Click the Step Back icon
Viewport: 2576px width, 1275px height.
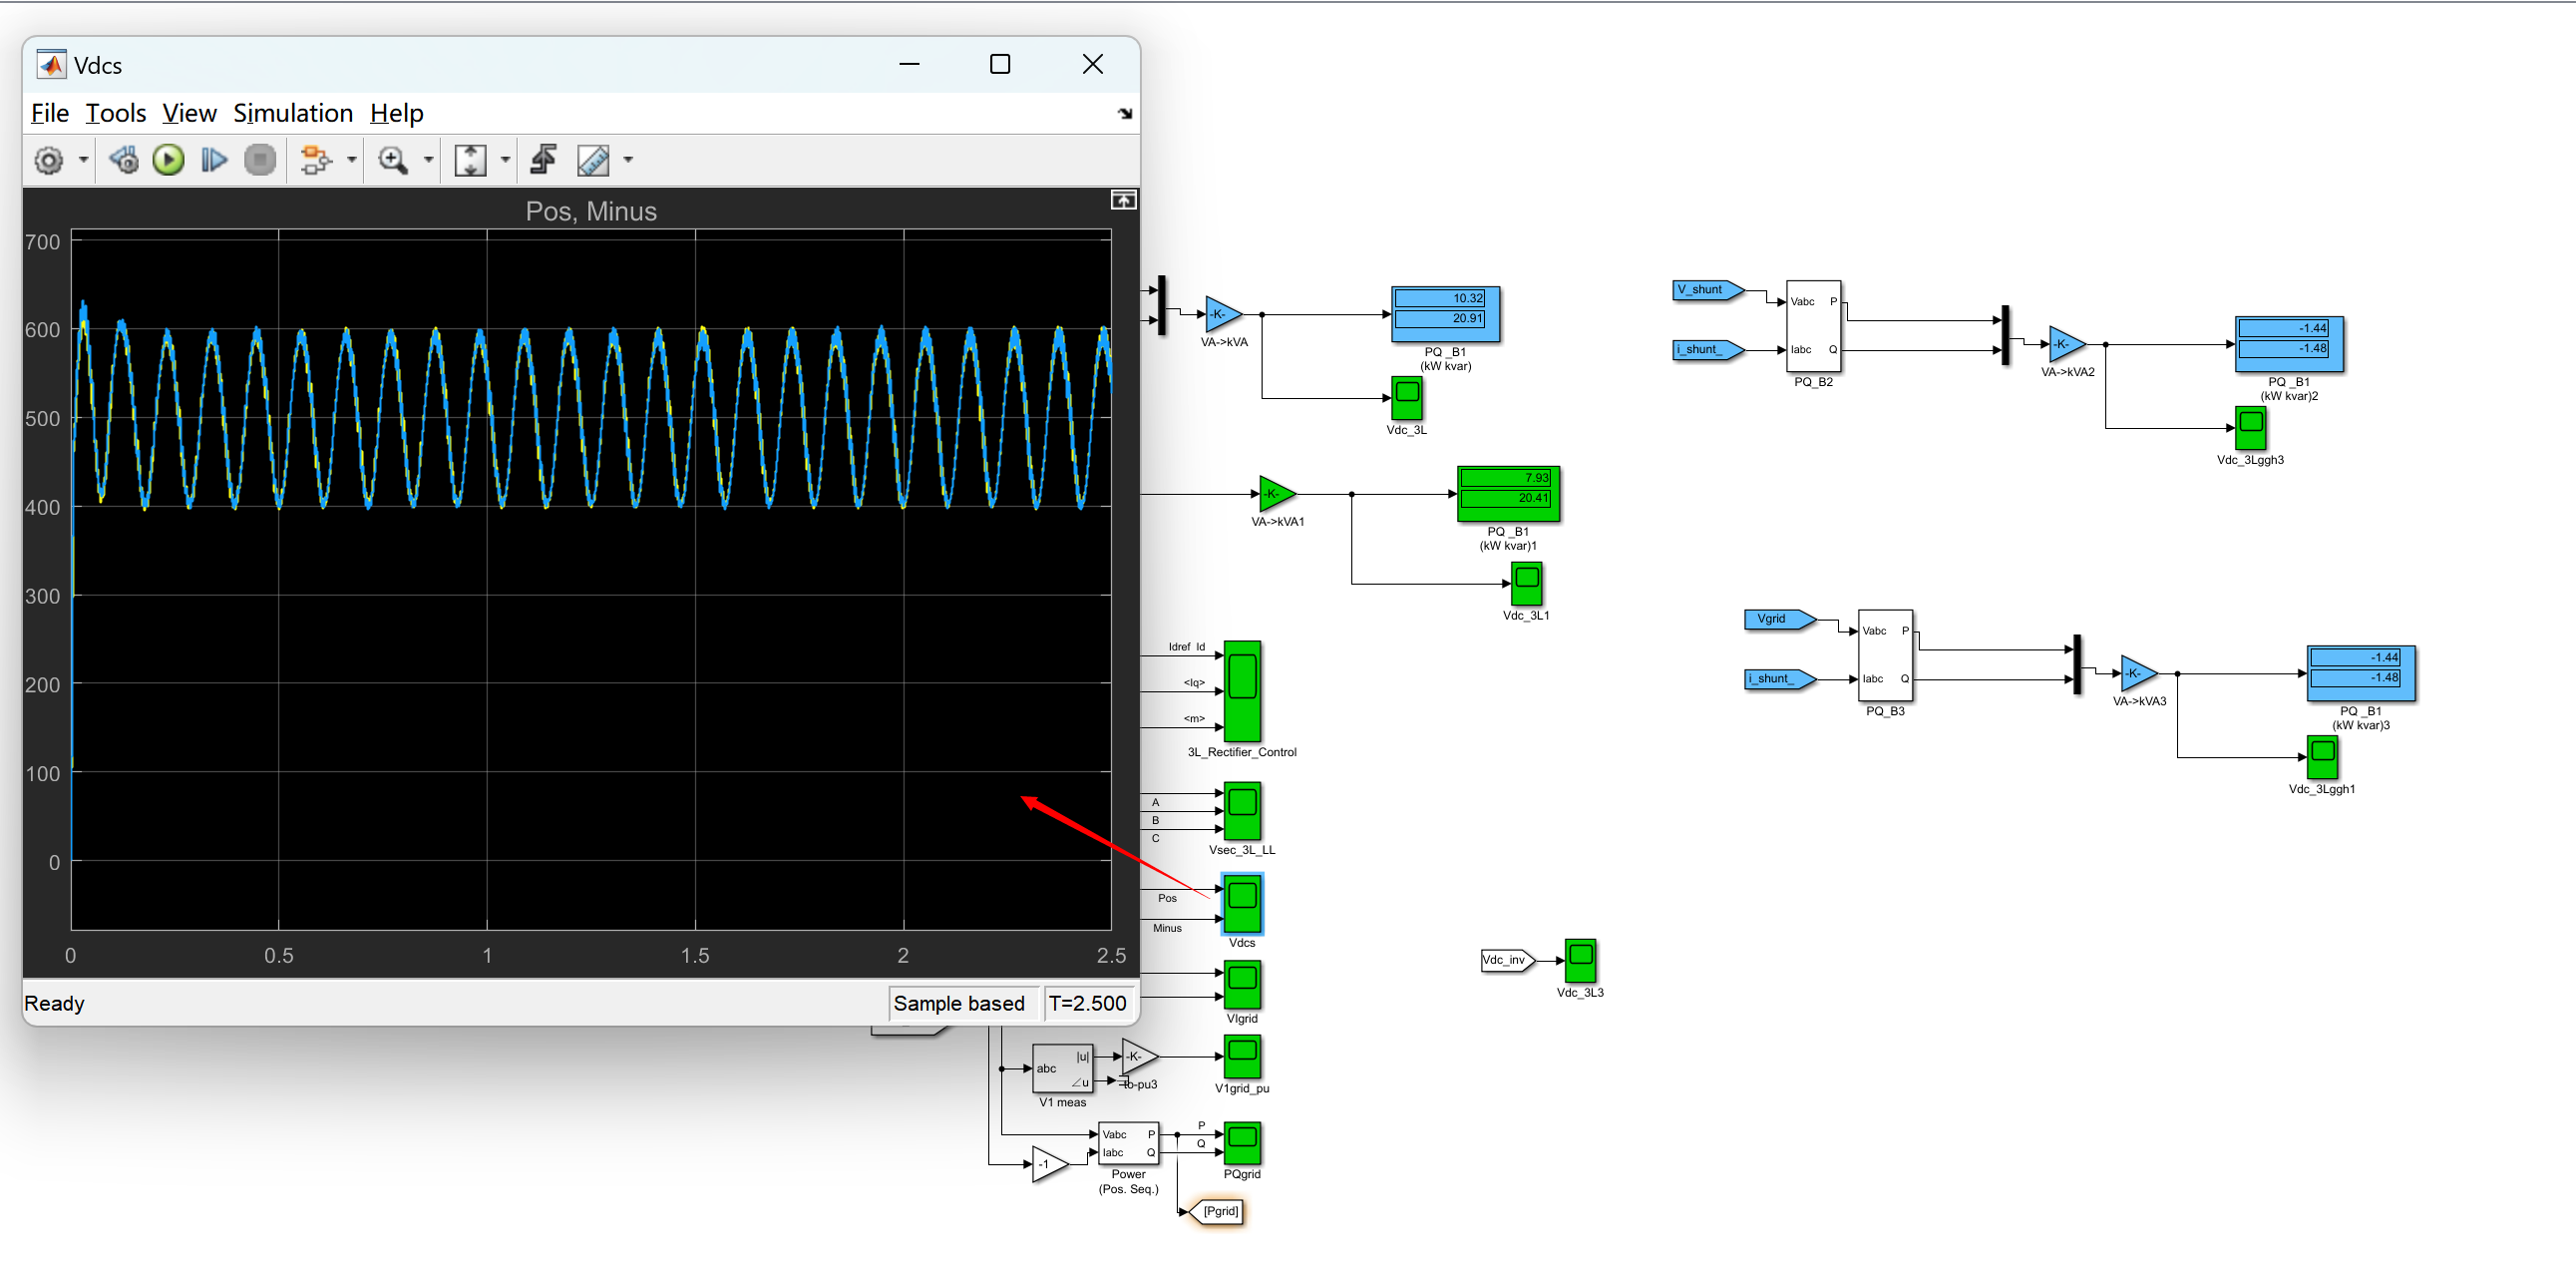pos(124,160)
